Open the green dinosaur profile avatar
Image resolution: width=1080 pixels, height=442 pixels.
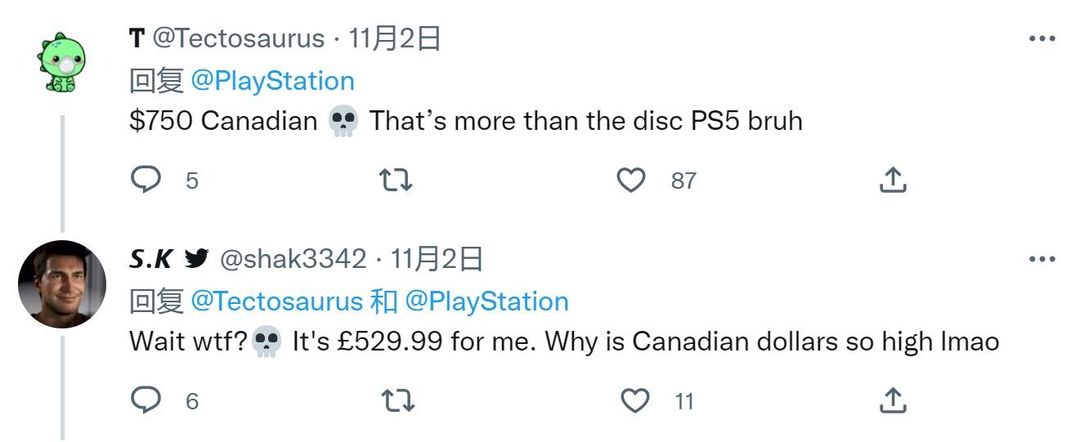pyautogui.click(x=62, y=62)
